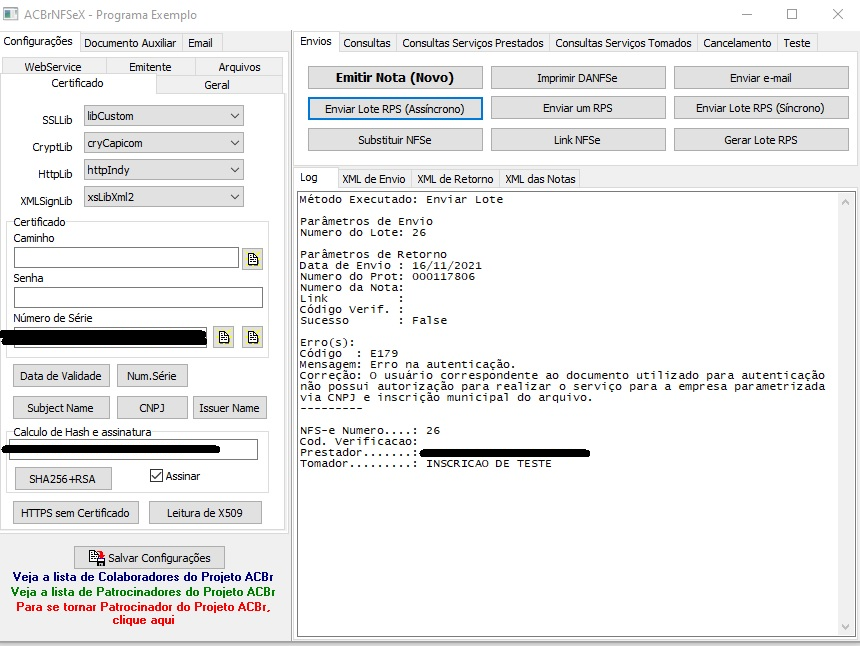Click the Enviar e-mail button

(761, 78)
